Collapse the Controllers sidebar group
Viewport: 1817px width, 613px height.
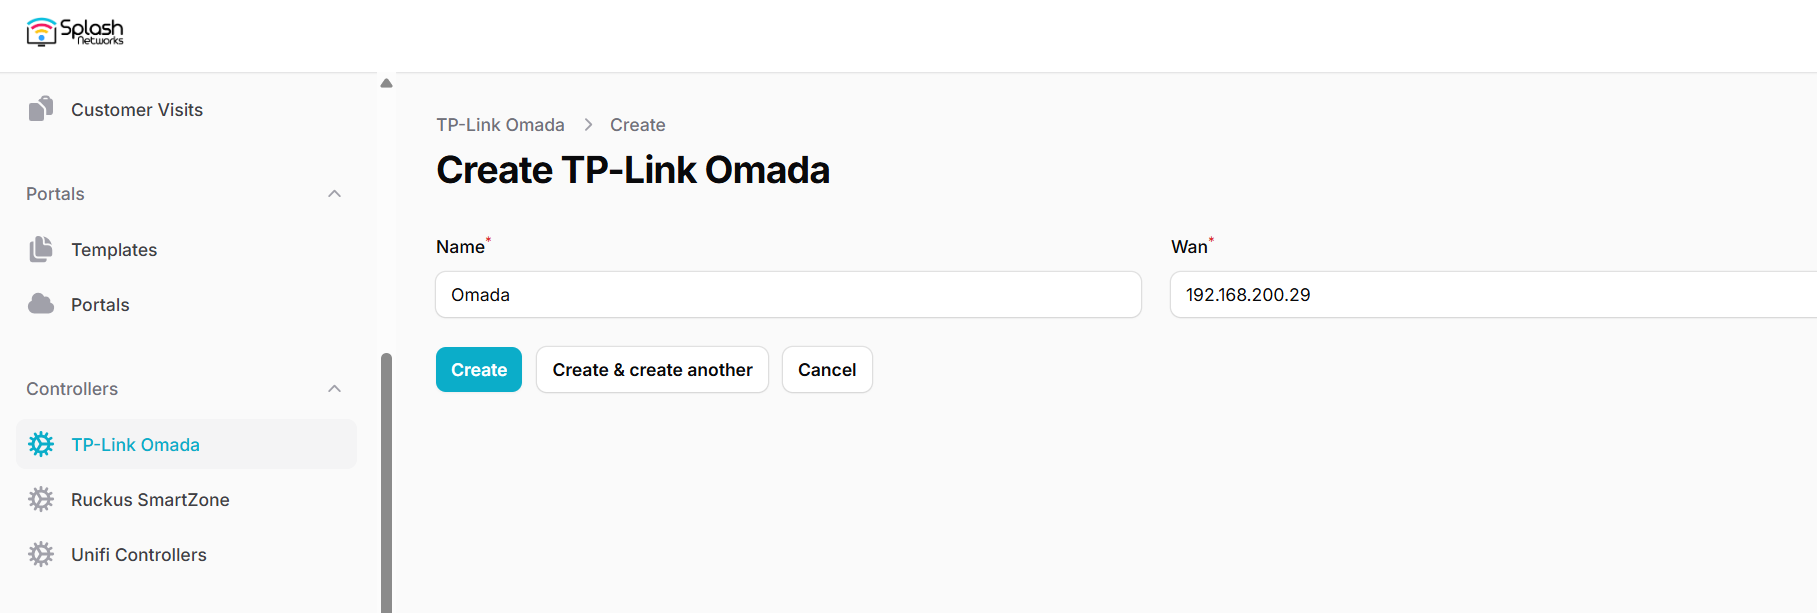pyautogui.click(x=335, y=389)
